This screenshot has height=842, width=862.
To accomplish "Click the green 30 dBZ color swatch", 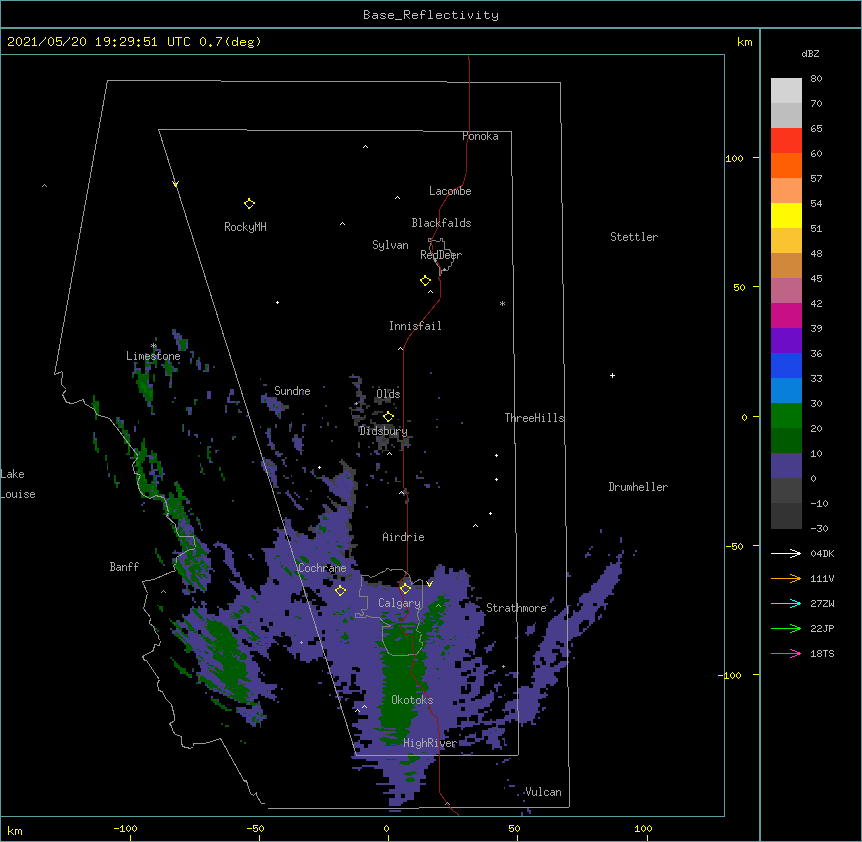I will click(x=786, y=416).
